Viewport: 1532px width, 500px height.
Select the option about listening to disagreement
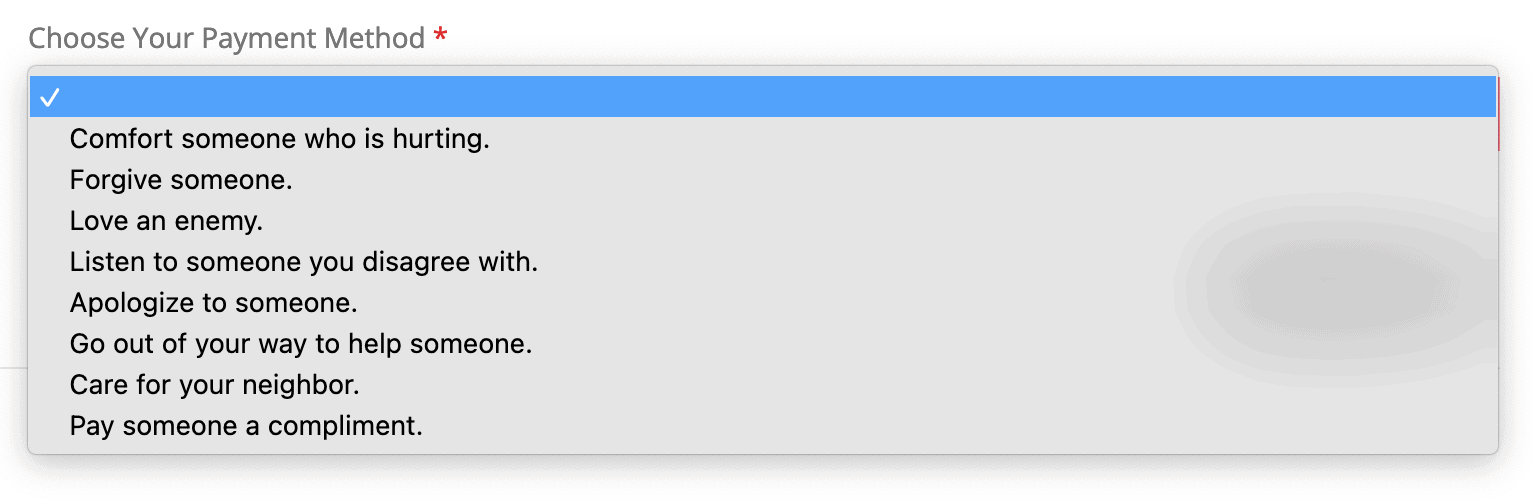click(x=304, y=262)
